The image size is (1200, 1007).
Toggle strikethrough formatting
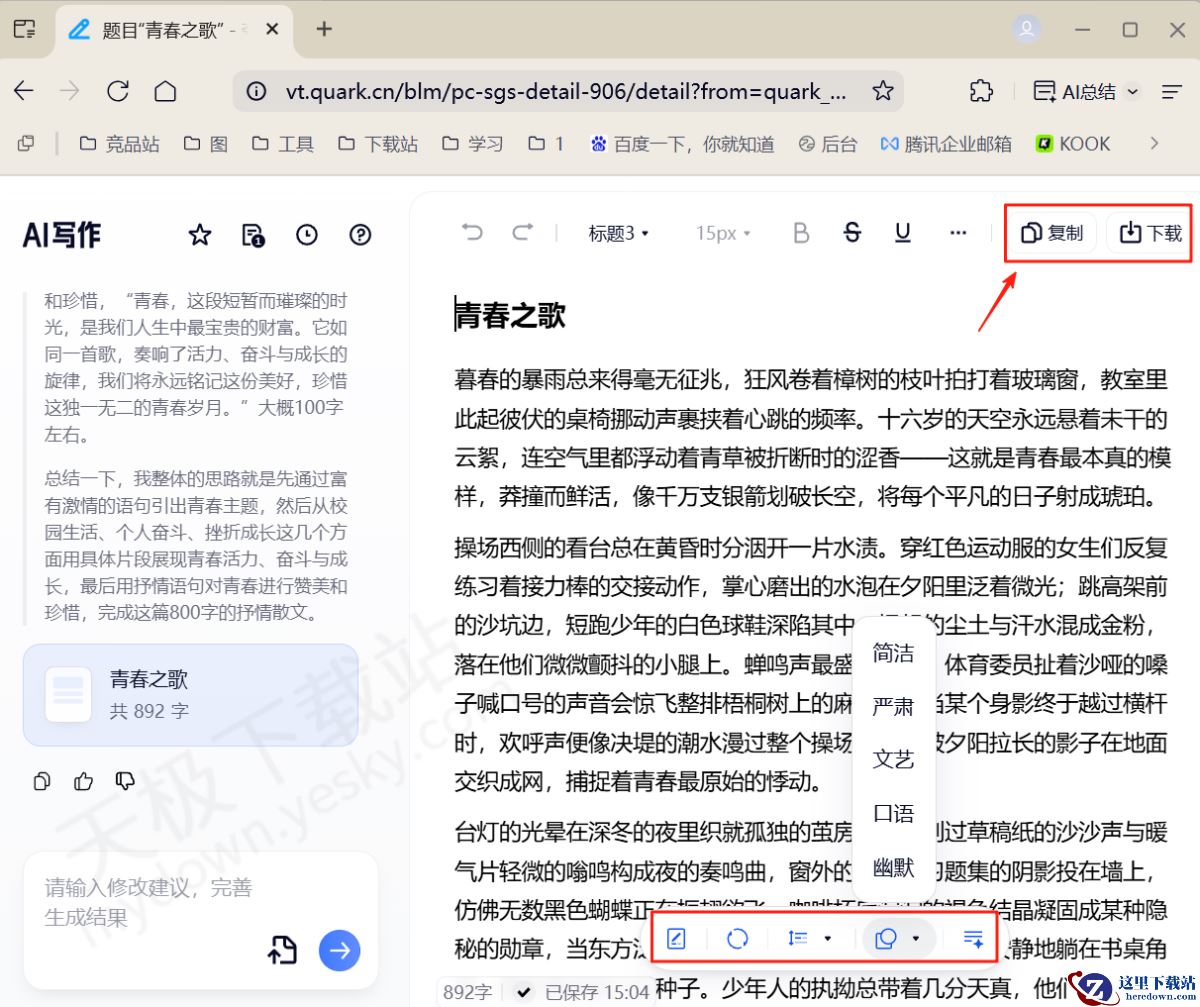(x=852, y=233)
